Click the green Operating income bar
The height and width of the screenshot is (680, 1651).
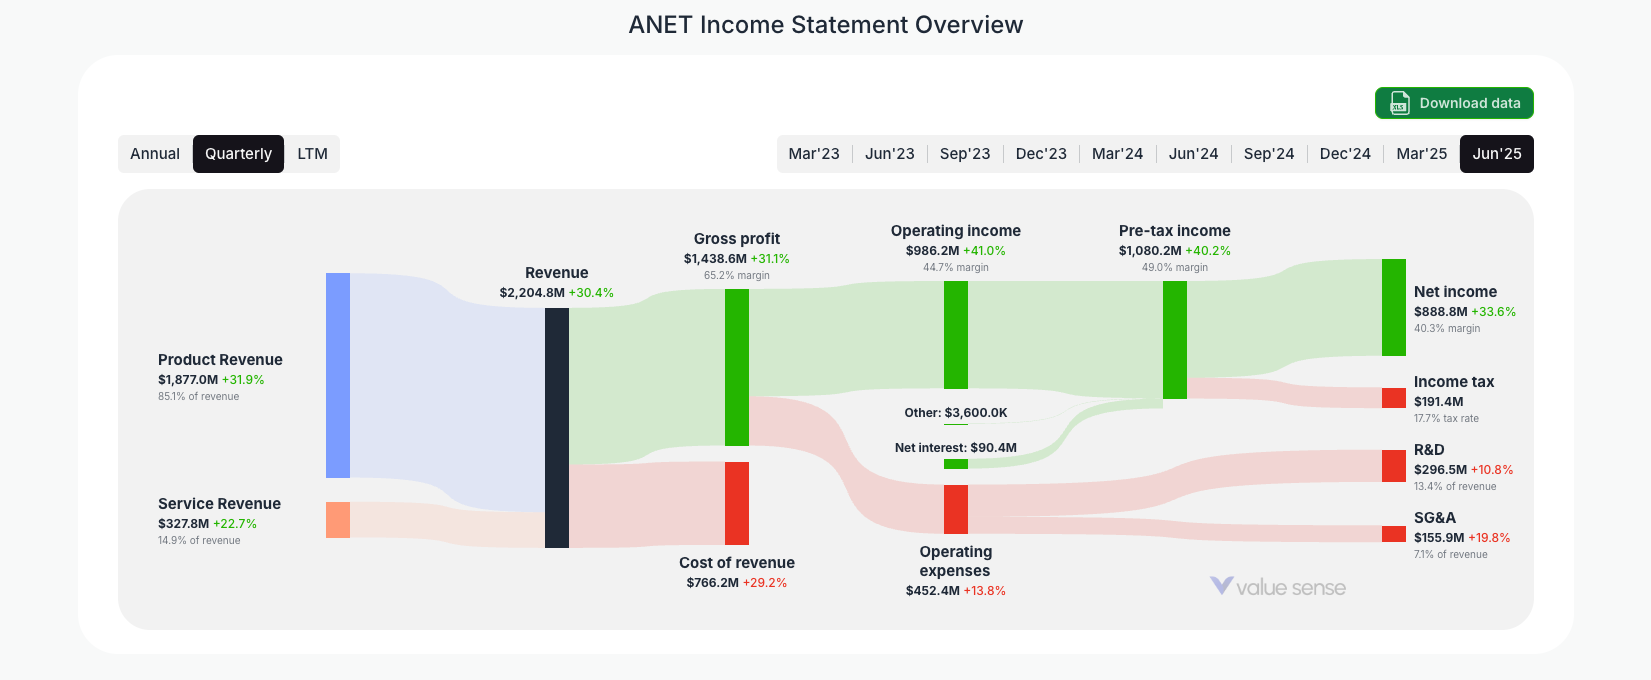click(x=956, y=335)
